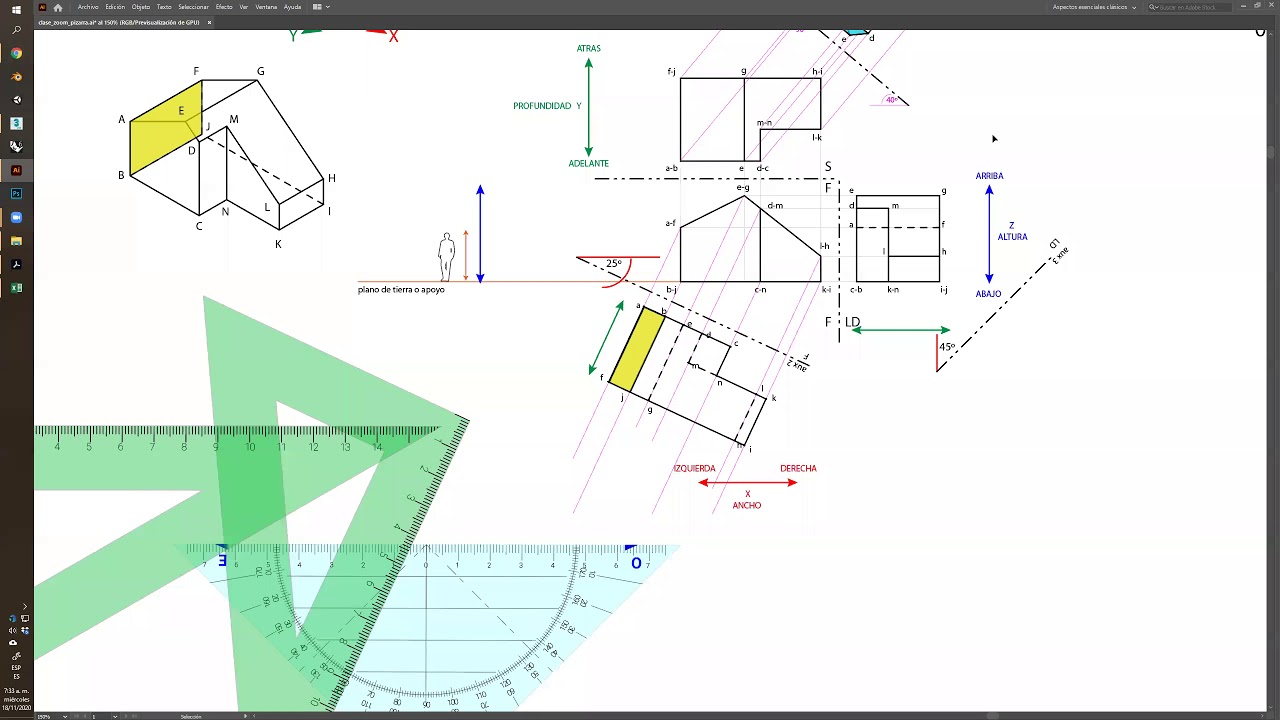The height and width of the screenshot is (720, 1280).
Task: Open Adobe Photoshop from taskbar
Action: click(x=16, y=193)
